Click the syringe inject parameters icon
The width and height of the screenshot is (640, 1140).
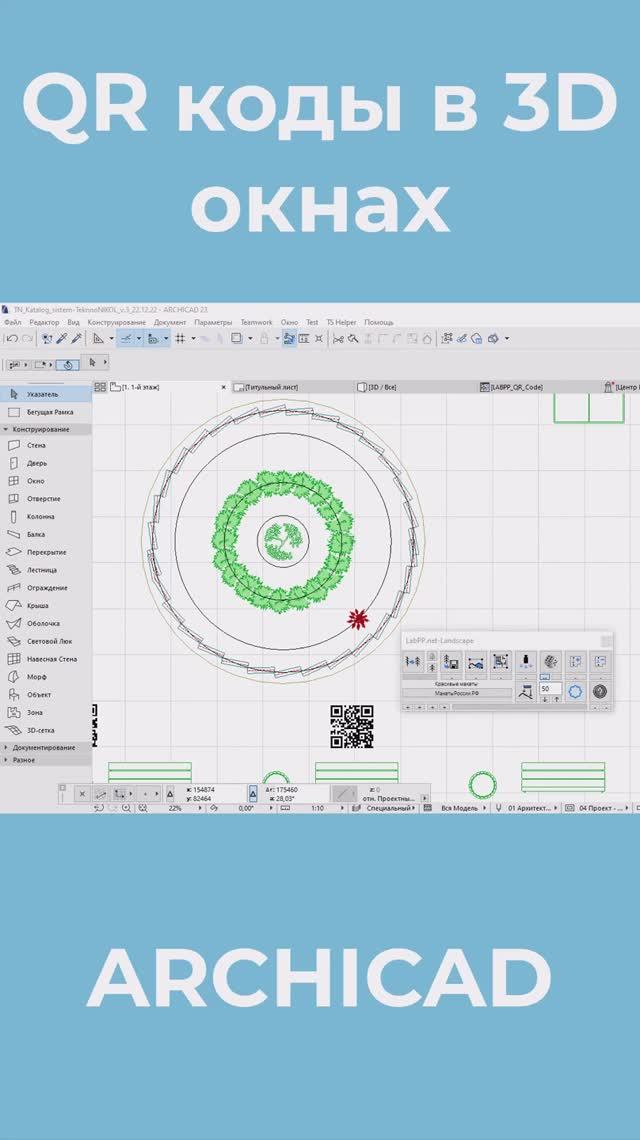[76, 338]
